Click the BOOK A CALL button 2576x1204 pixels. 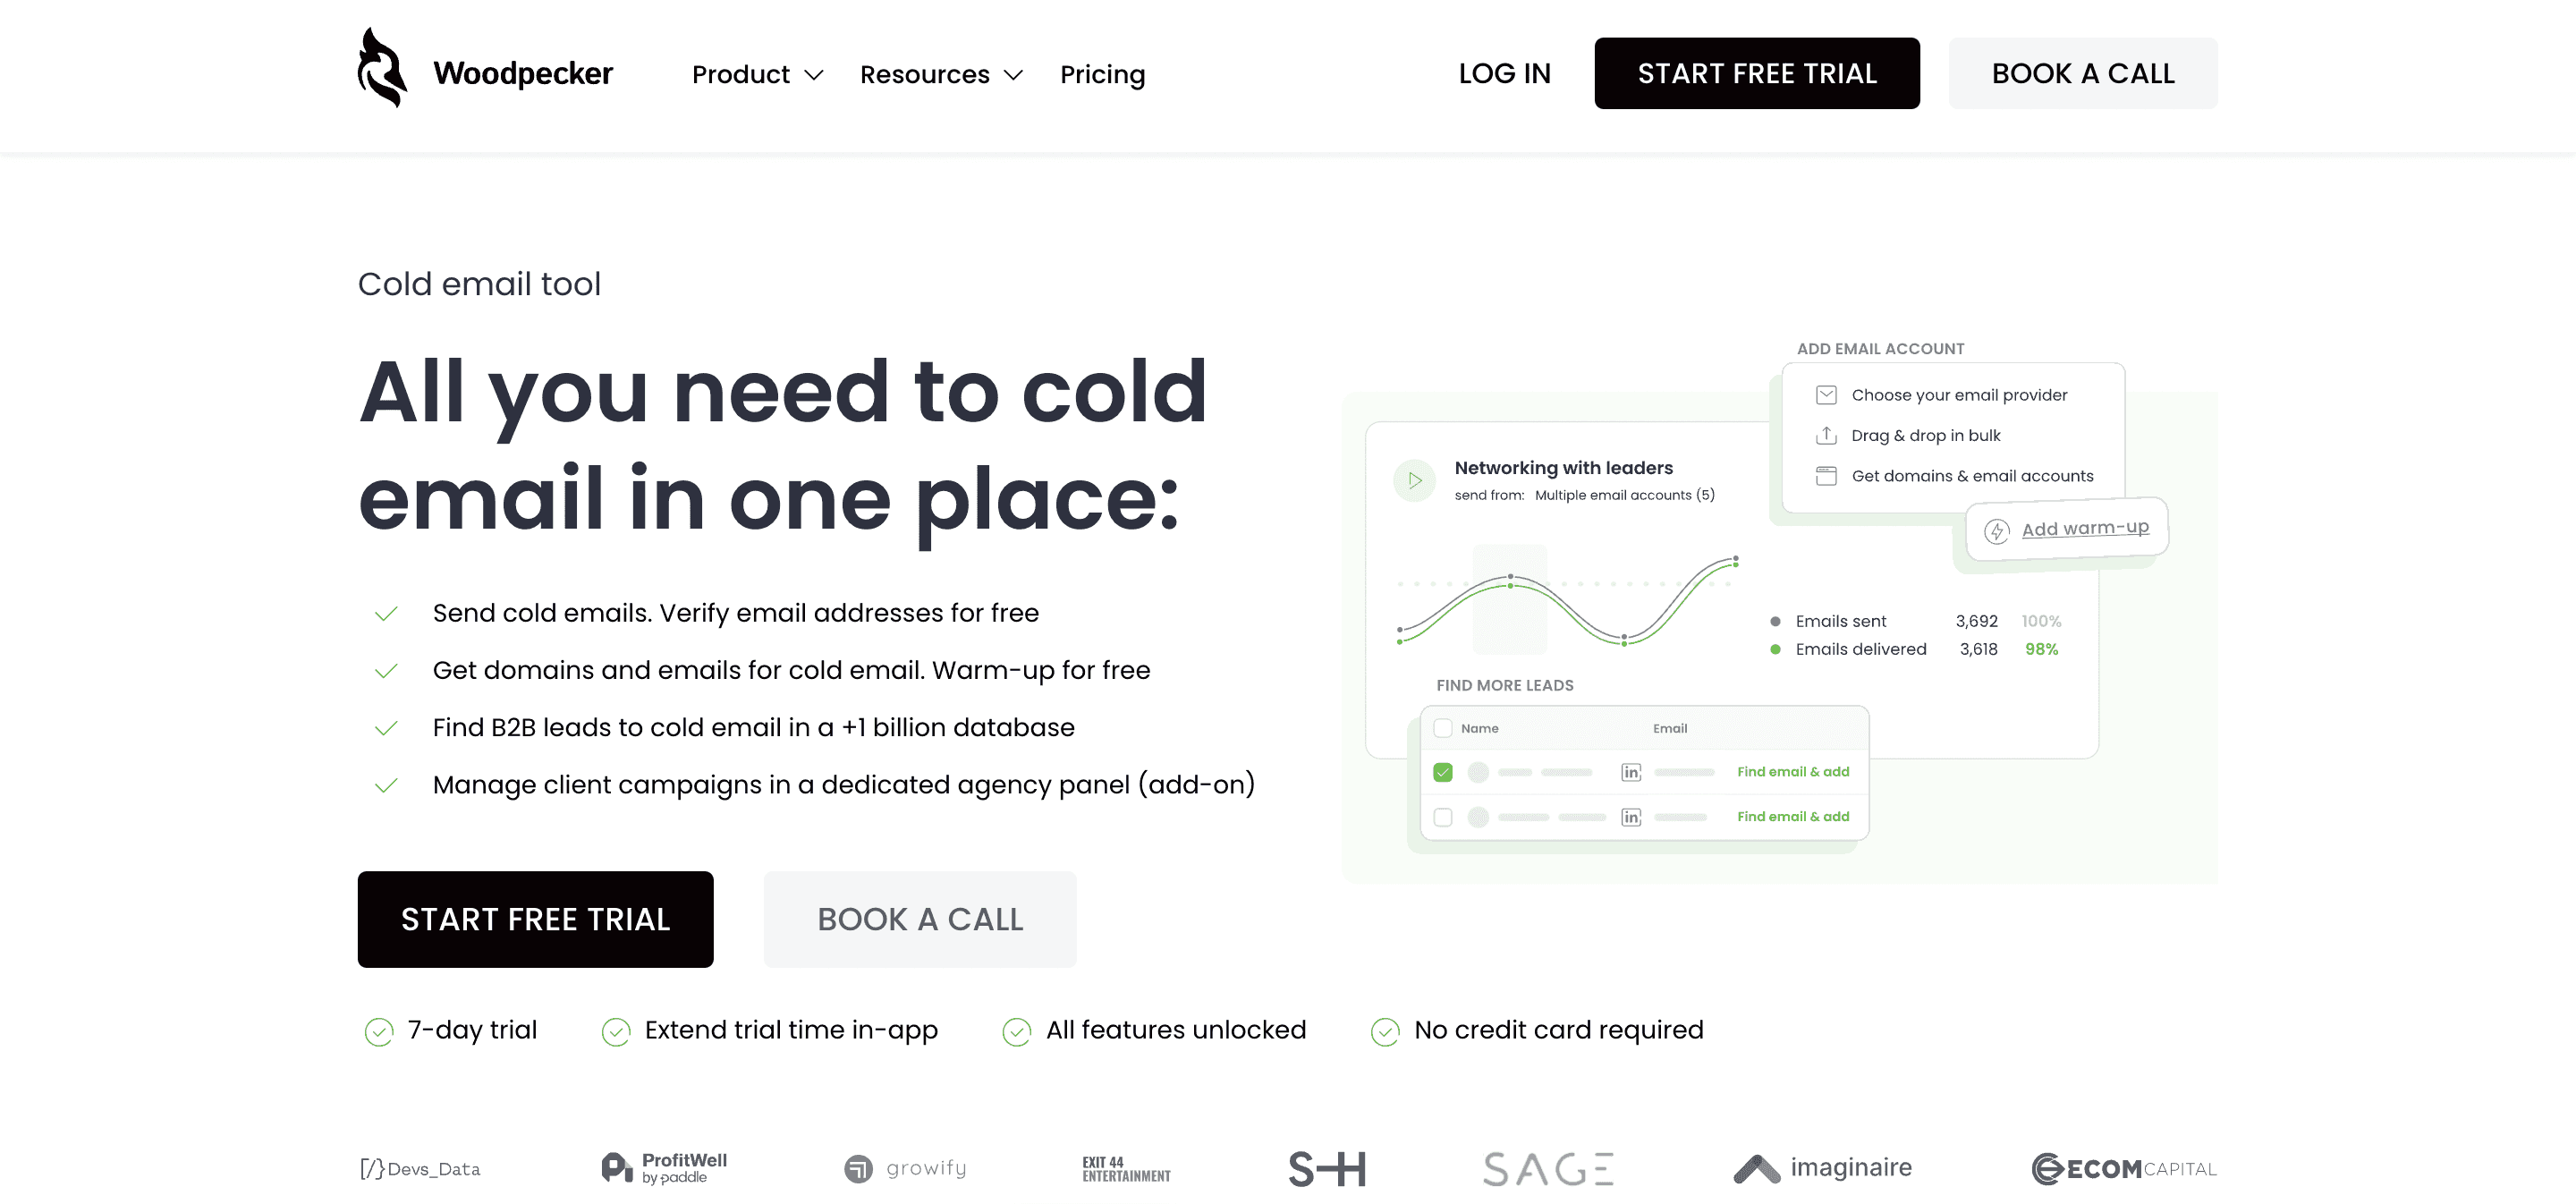(x=2083, y=72)
